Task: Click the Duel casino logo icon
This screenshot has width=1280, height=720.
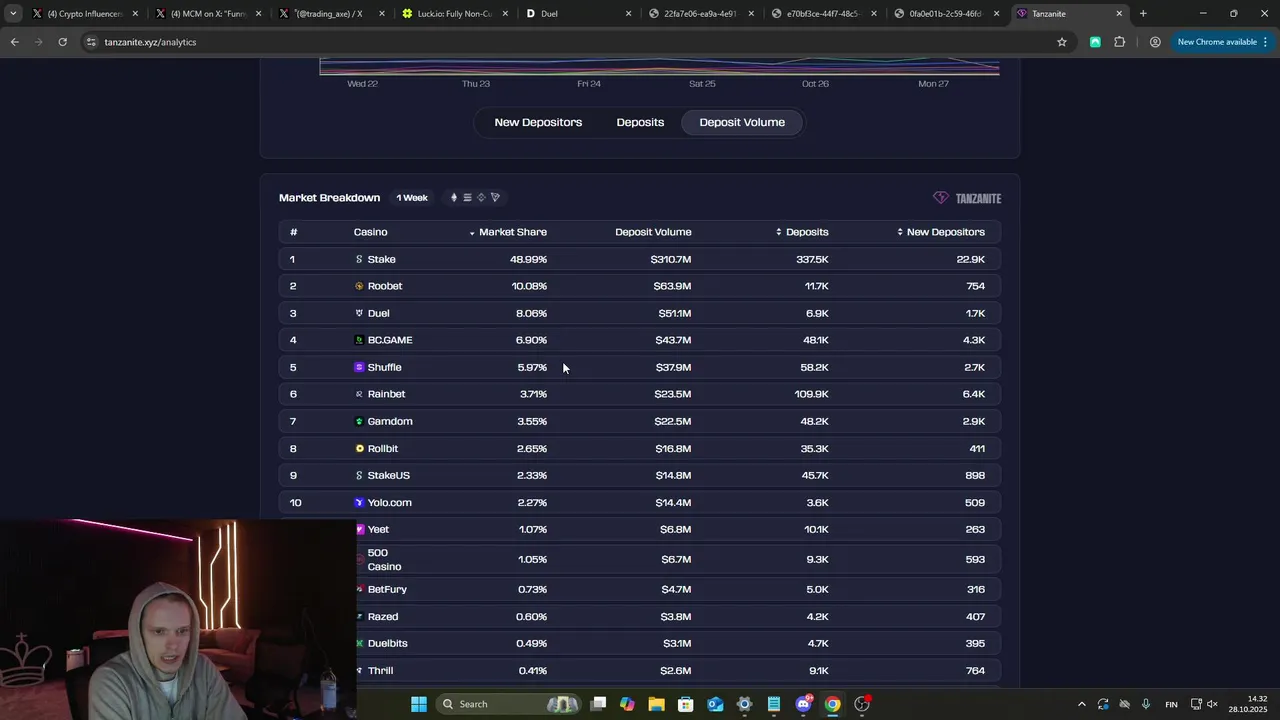Action: pos(359,313)
